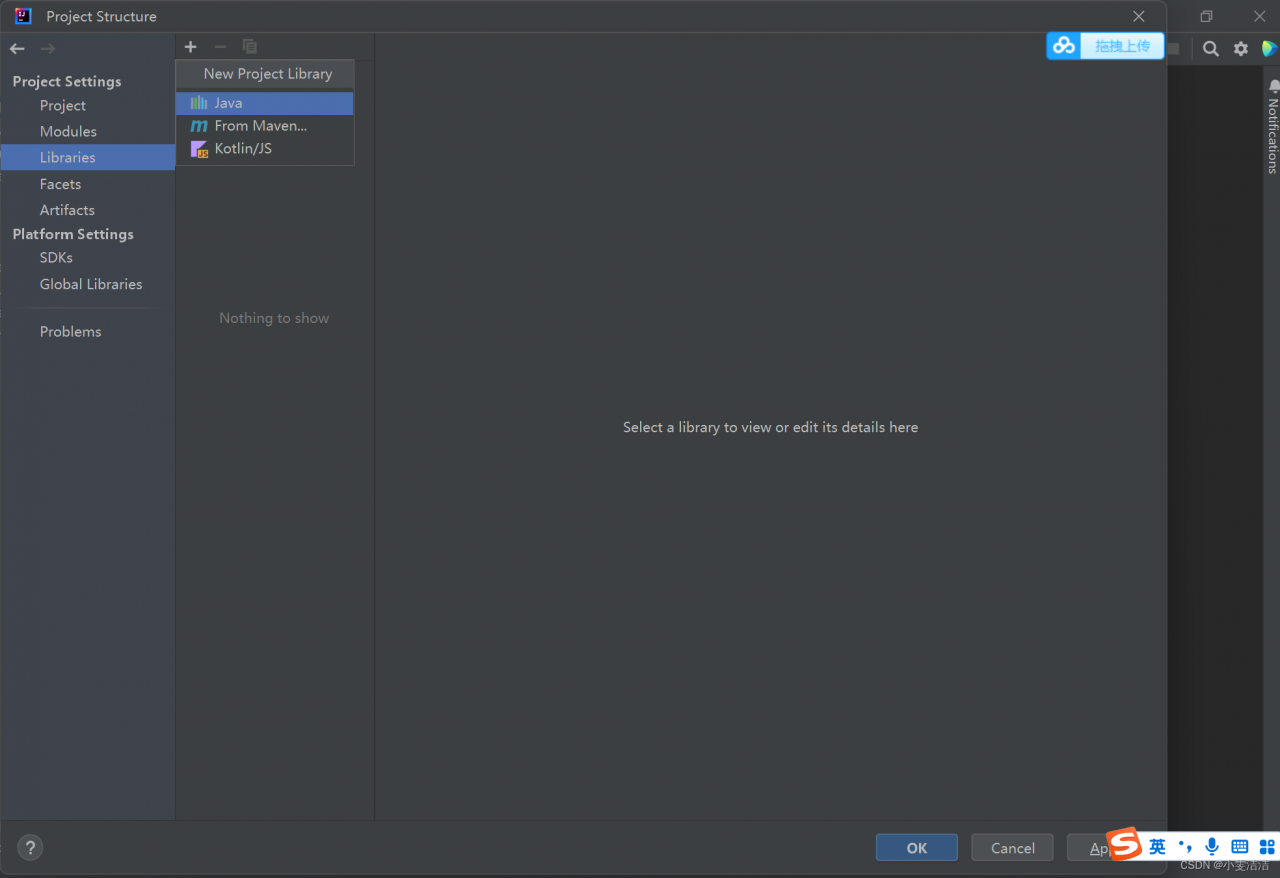Open the Notifications side panel
The width and height of the screenshot is (1280, 878).
pyautogui.click(x=1272, y=126)
